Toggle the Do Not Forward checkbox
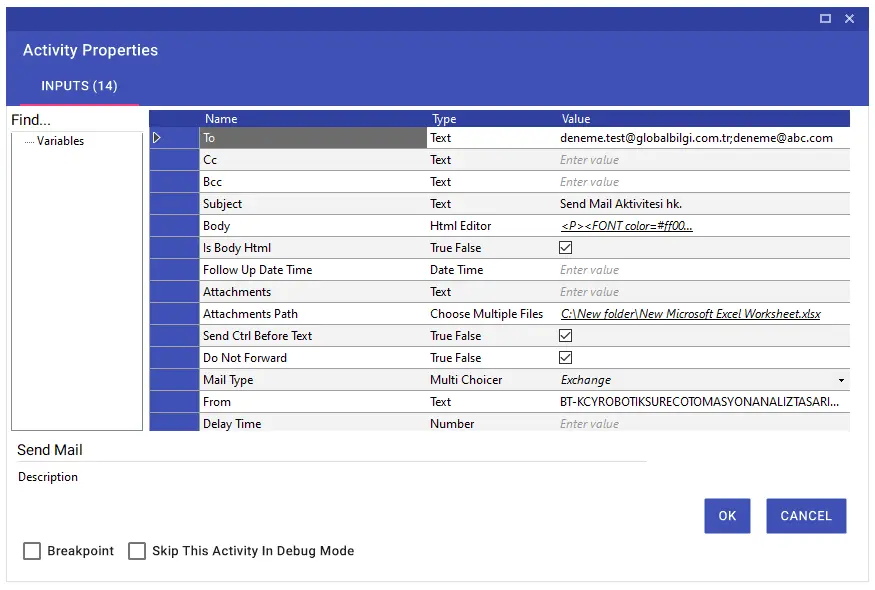This screenshot has height=590, width=875. (x=565, y=358)
